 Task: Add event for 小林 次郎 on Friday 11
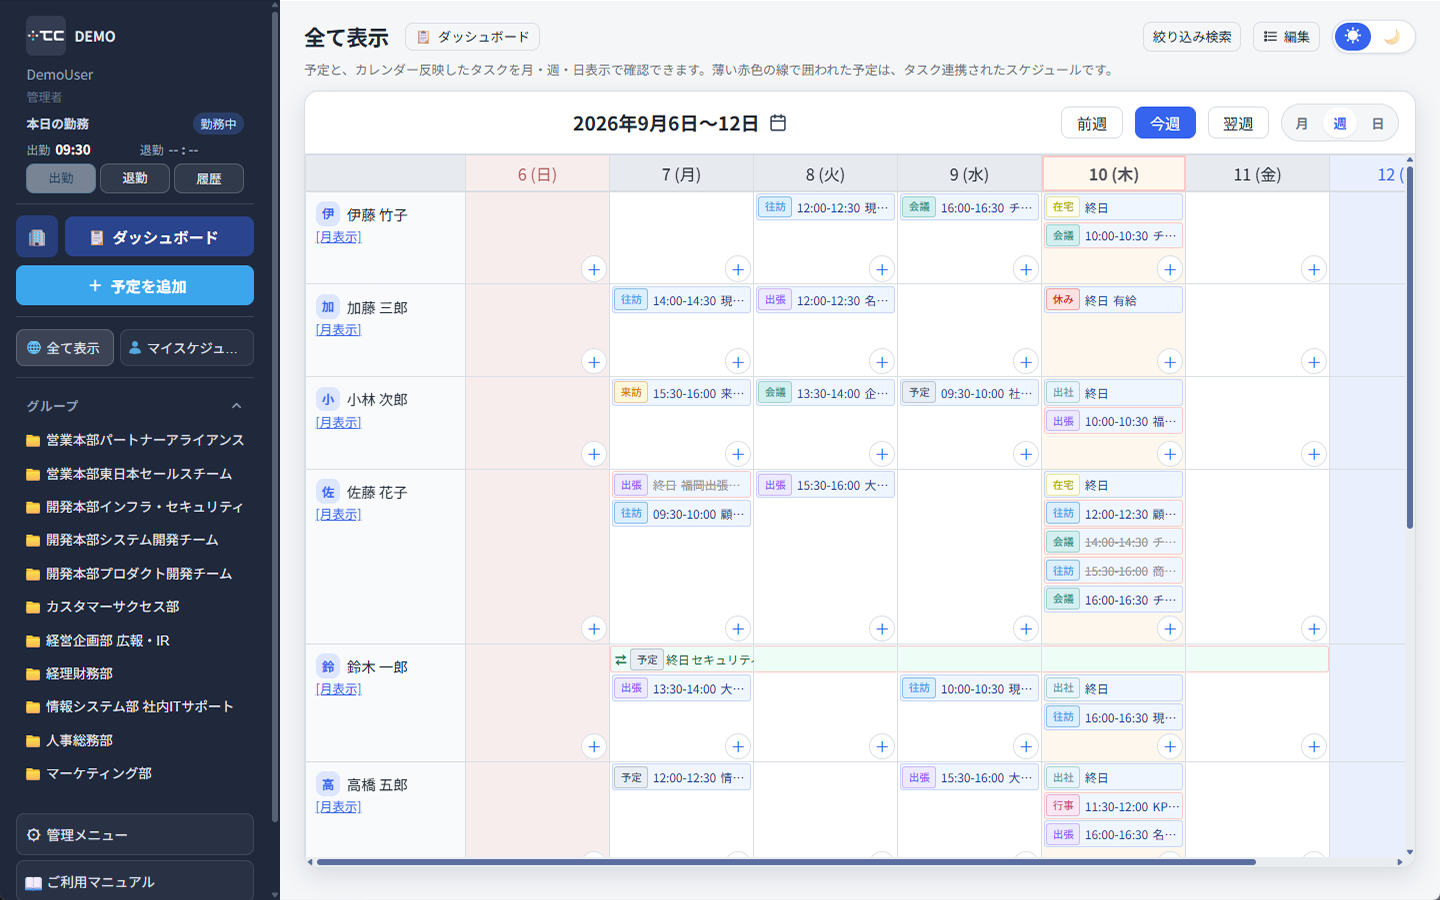point(1314,454)
